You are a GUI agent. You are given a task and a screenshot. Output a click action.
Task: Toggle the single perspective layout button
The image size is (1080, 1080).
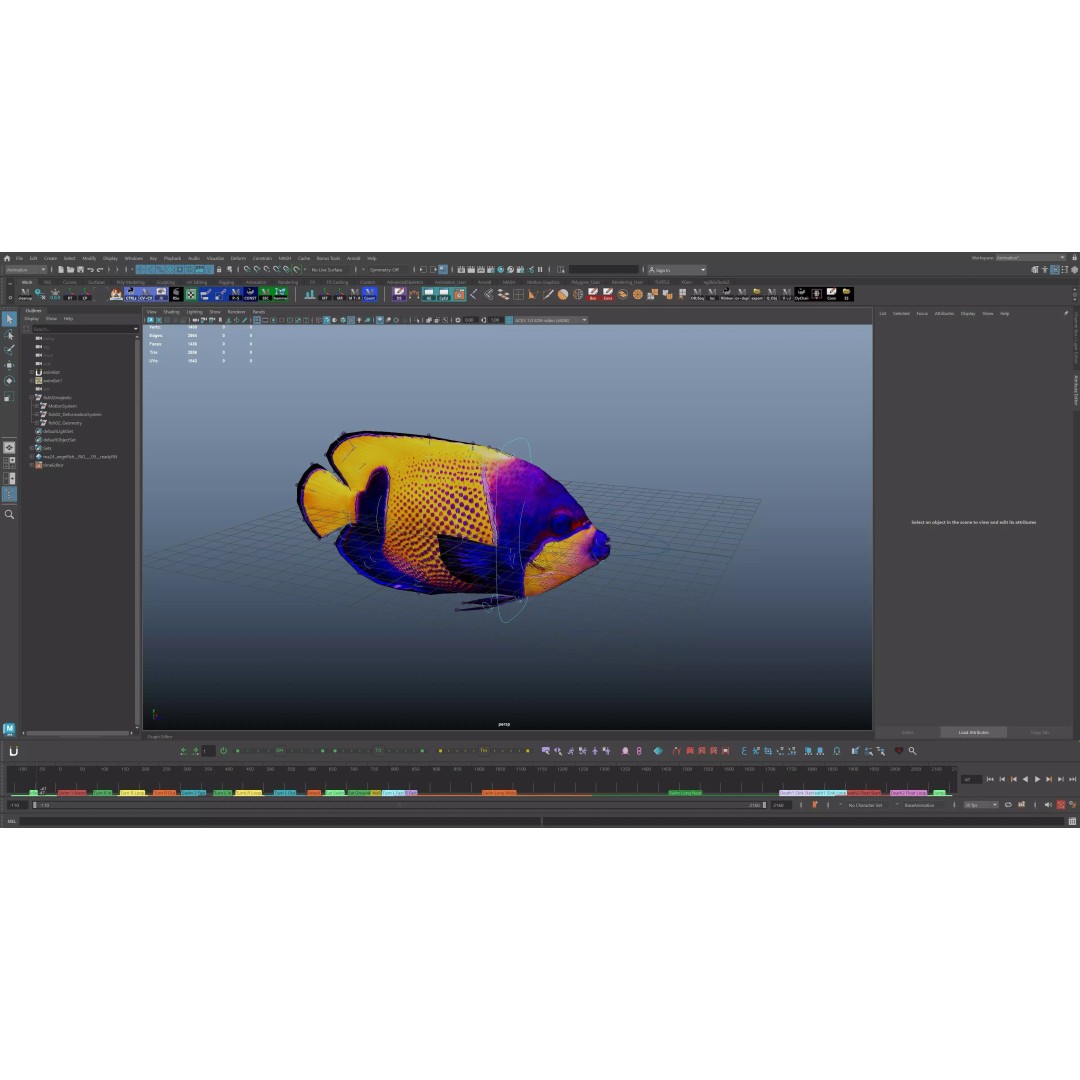(9, 448)
